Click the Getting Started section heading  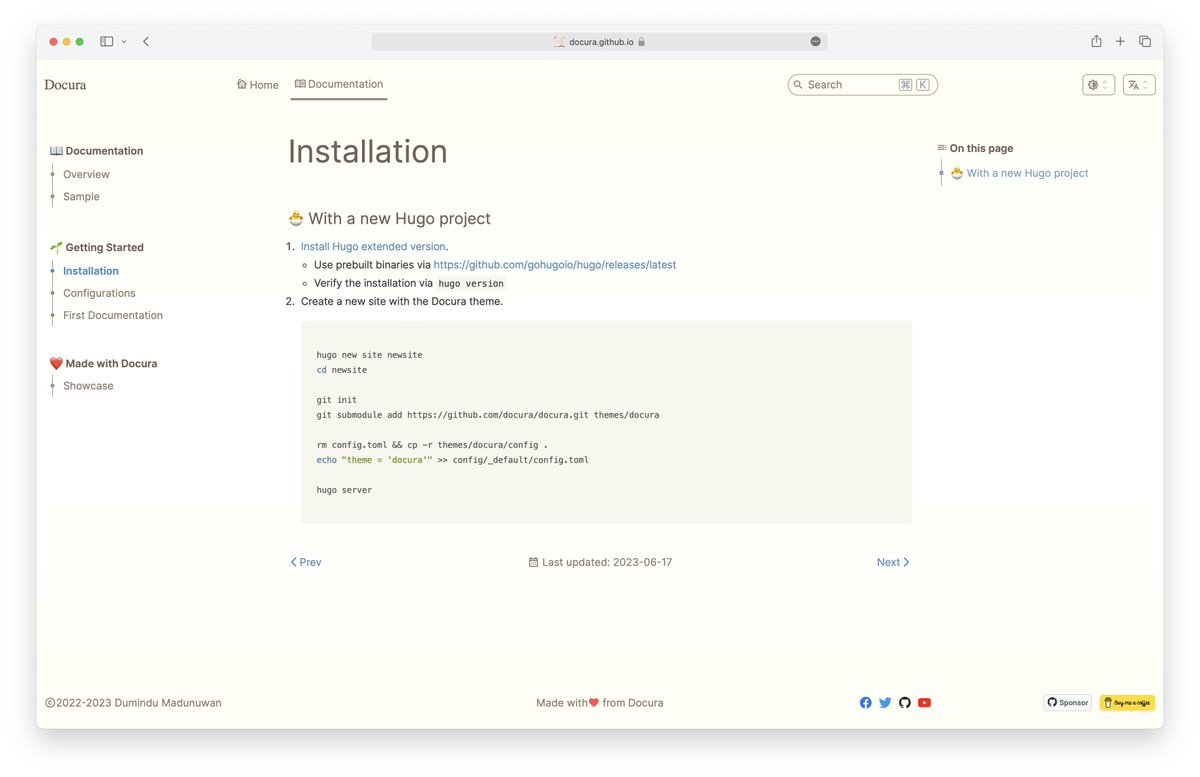[97, 247]
